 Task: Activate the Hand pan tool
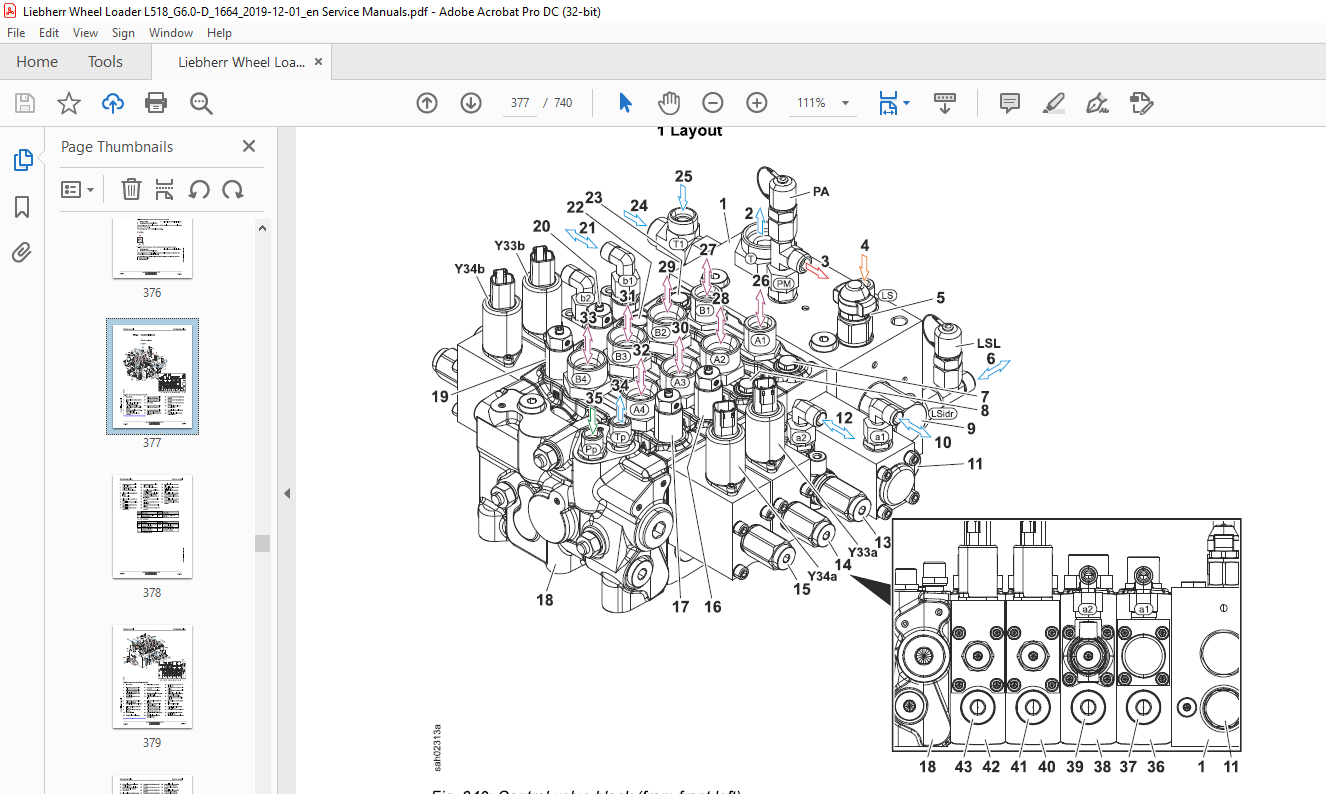[669, 103]
